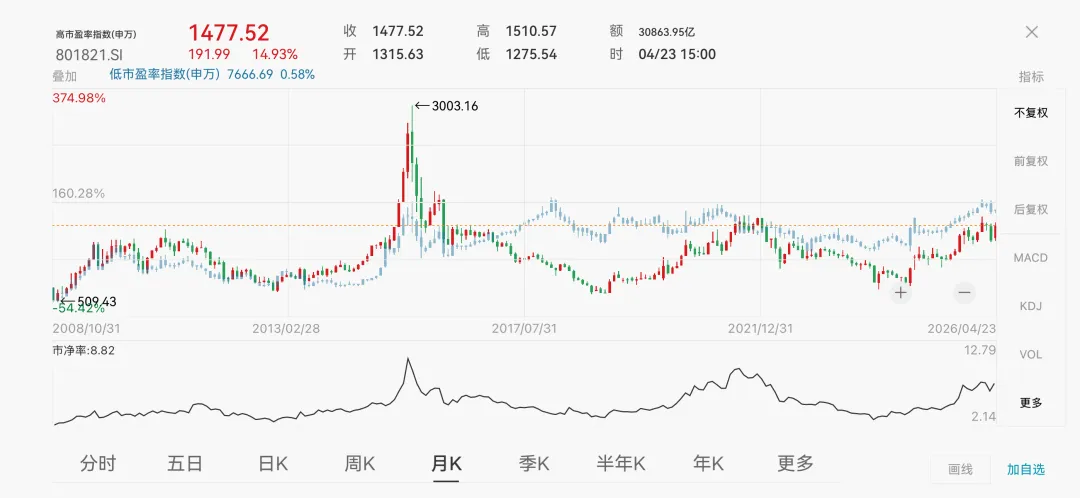Click the 374.98% axis label
This screenshot has width=1080, height=498.
[x=79, y=98]
